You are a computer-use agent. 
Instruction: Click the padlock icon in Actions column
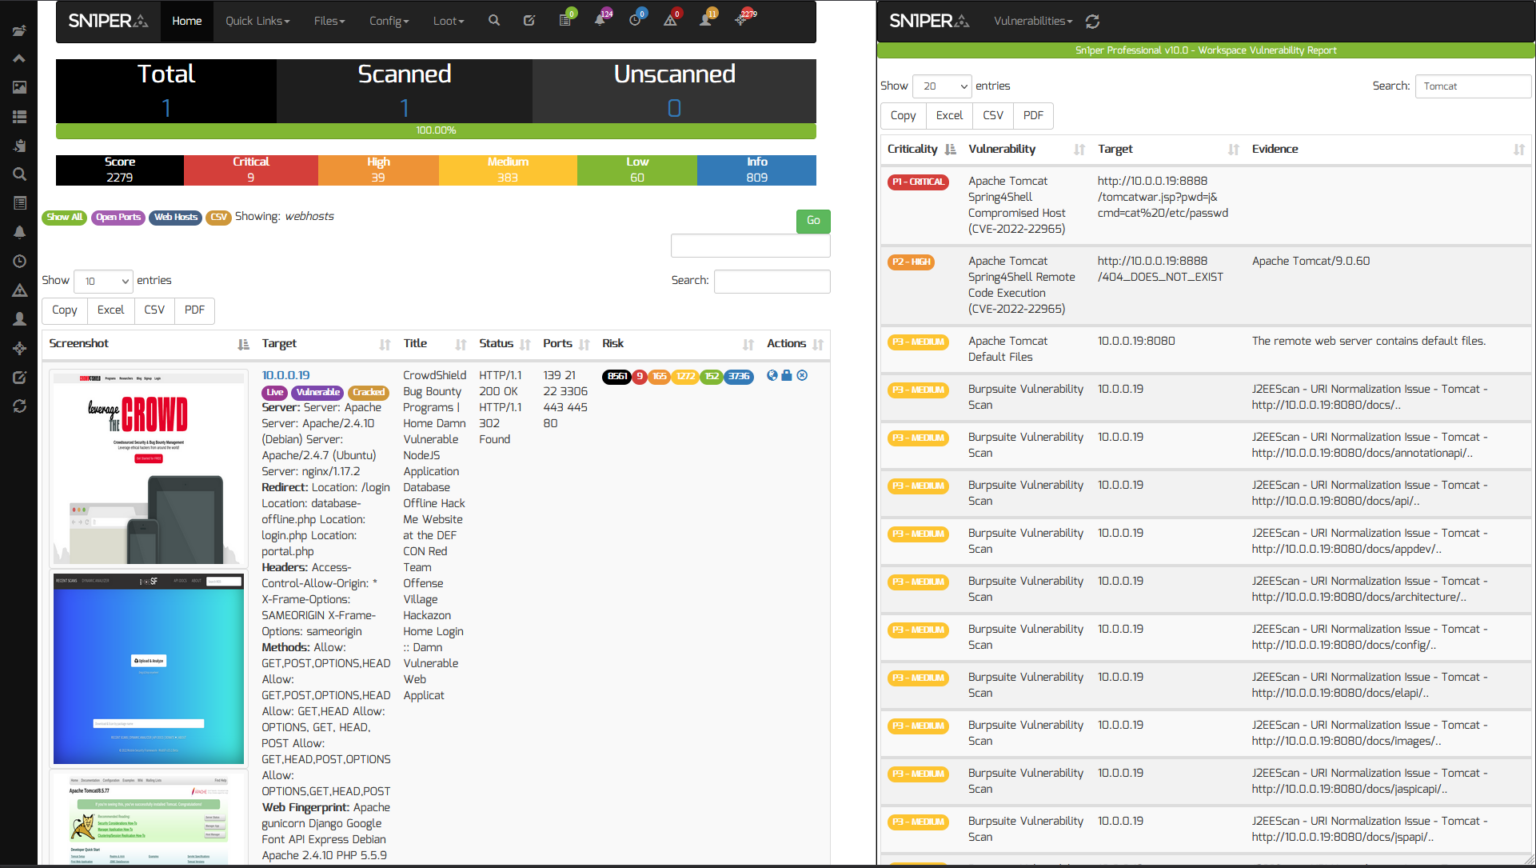coord(787,376)
